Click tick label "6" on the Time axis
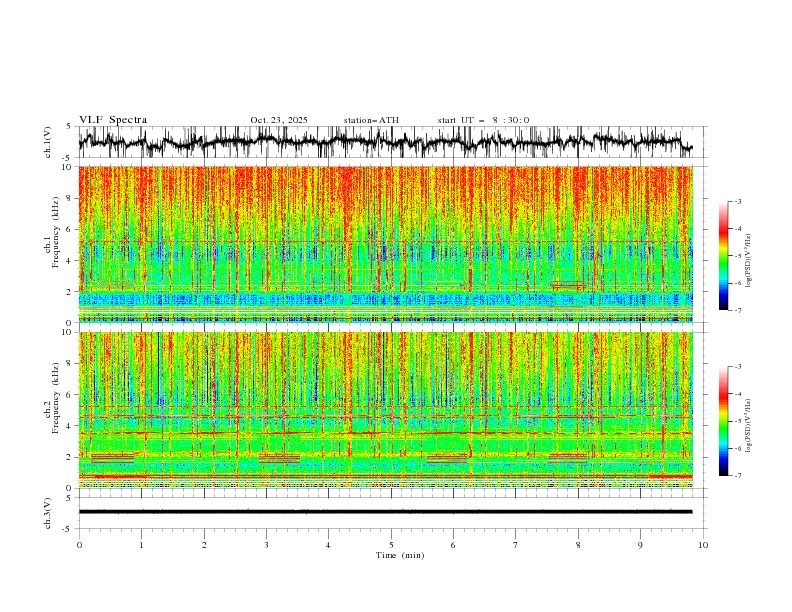The height and width of the screenshot is (612, 792). click(453, 545)
